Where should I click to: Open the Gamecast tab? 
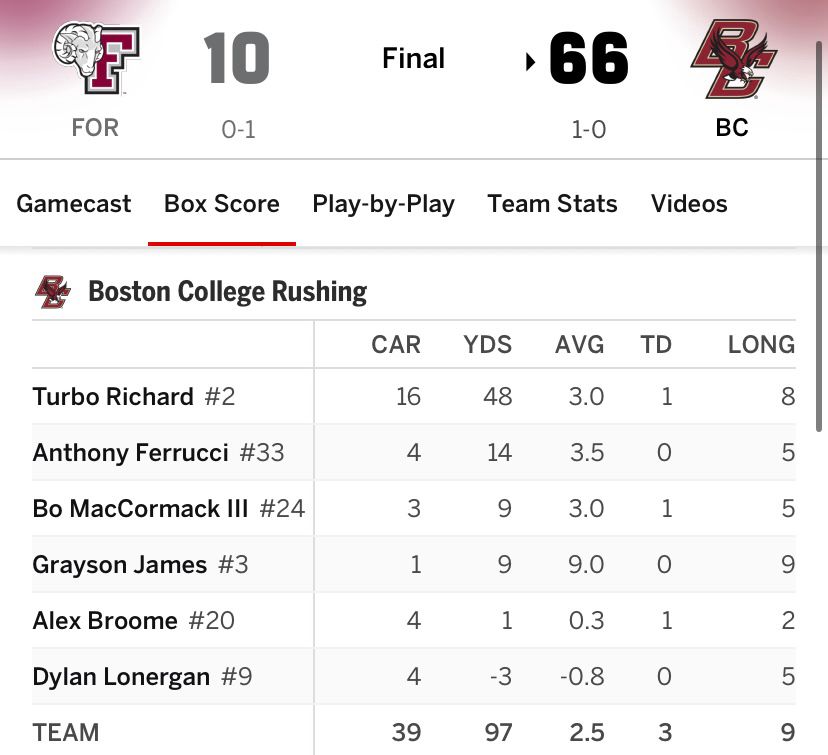[74, 204]
